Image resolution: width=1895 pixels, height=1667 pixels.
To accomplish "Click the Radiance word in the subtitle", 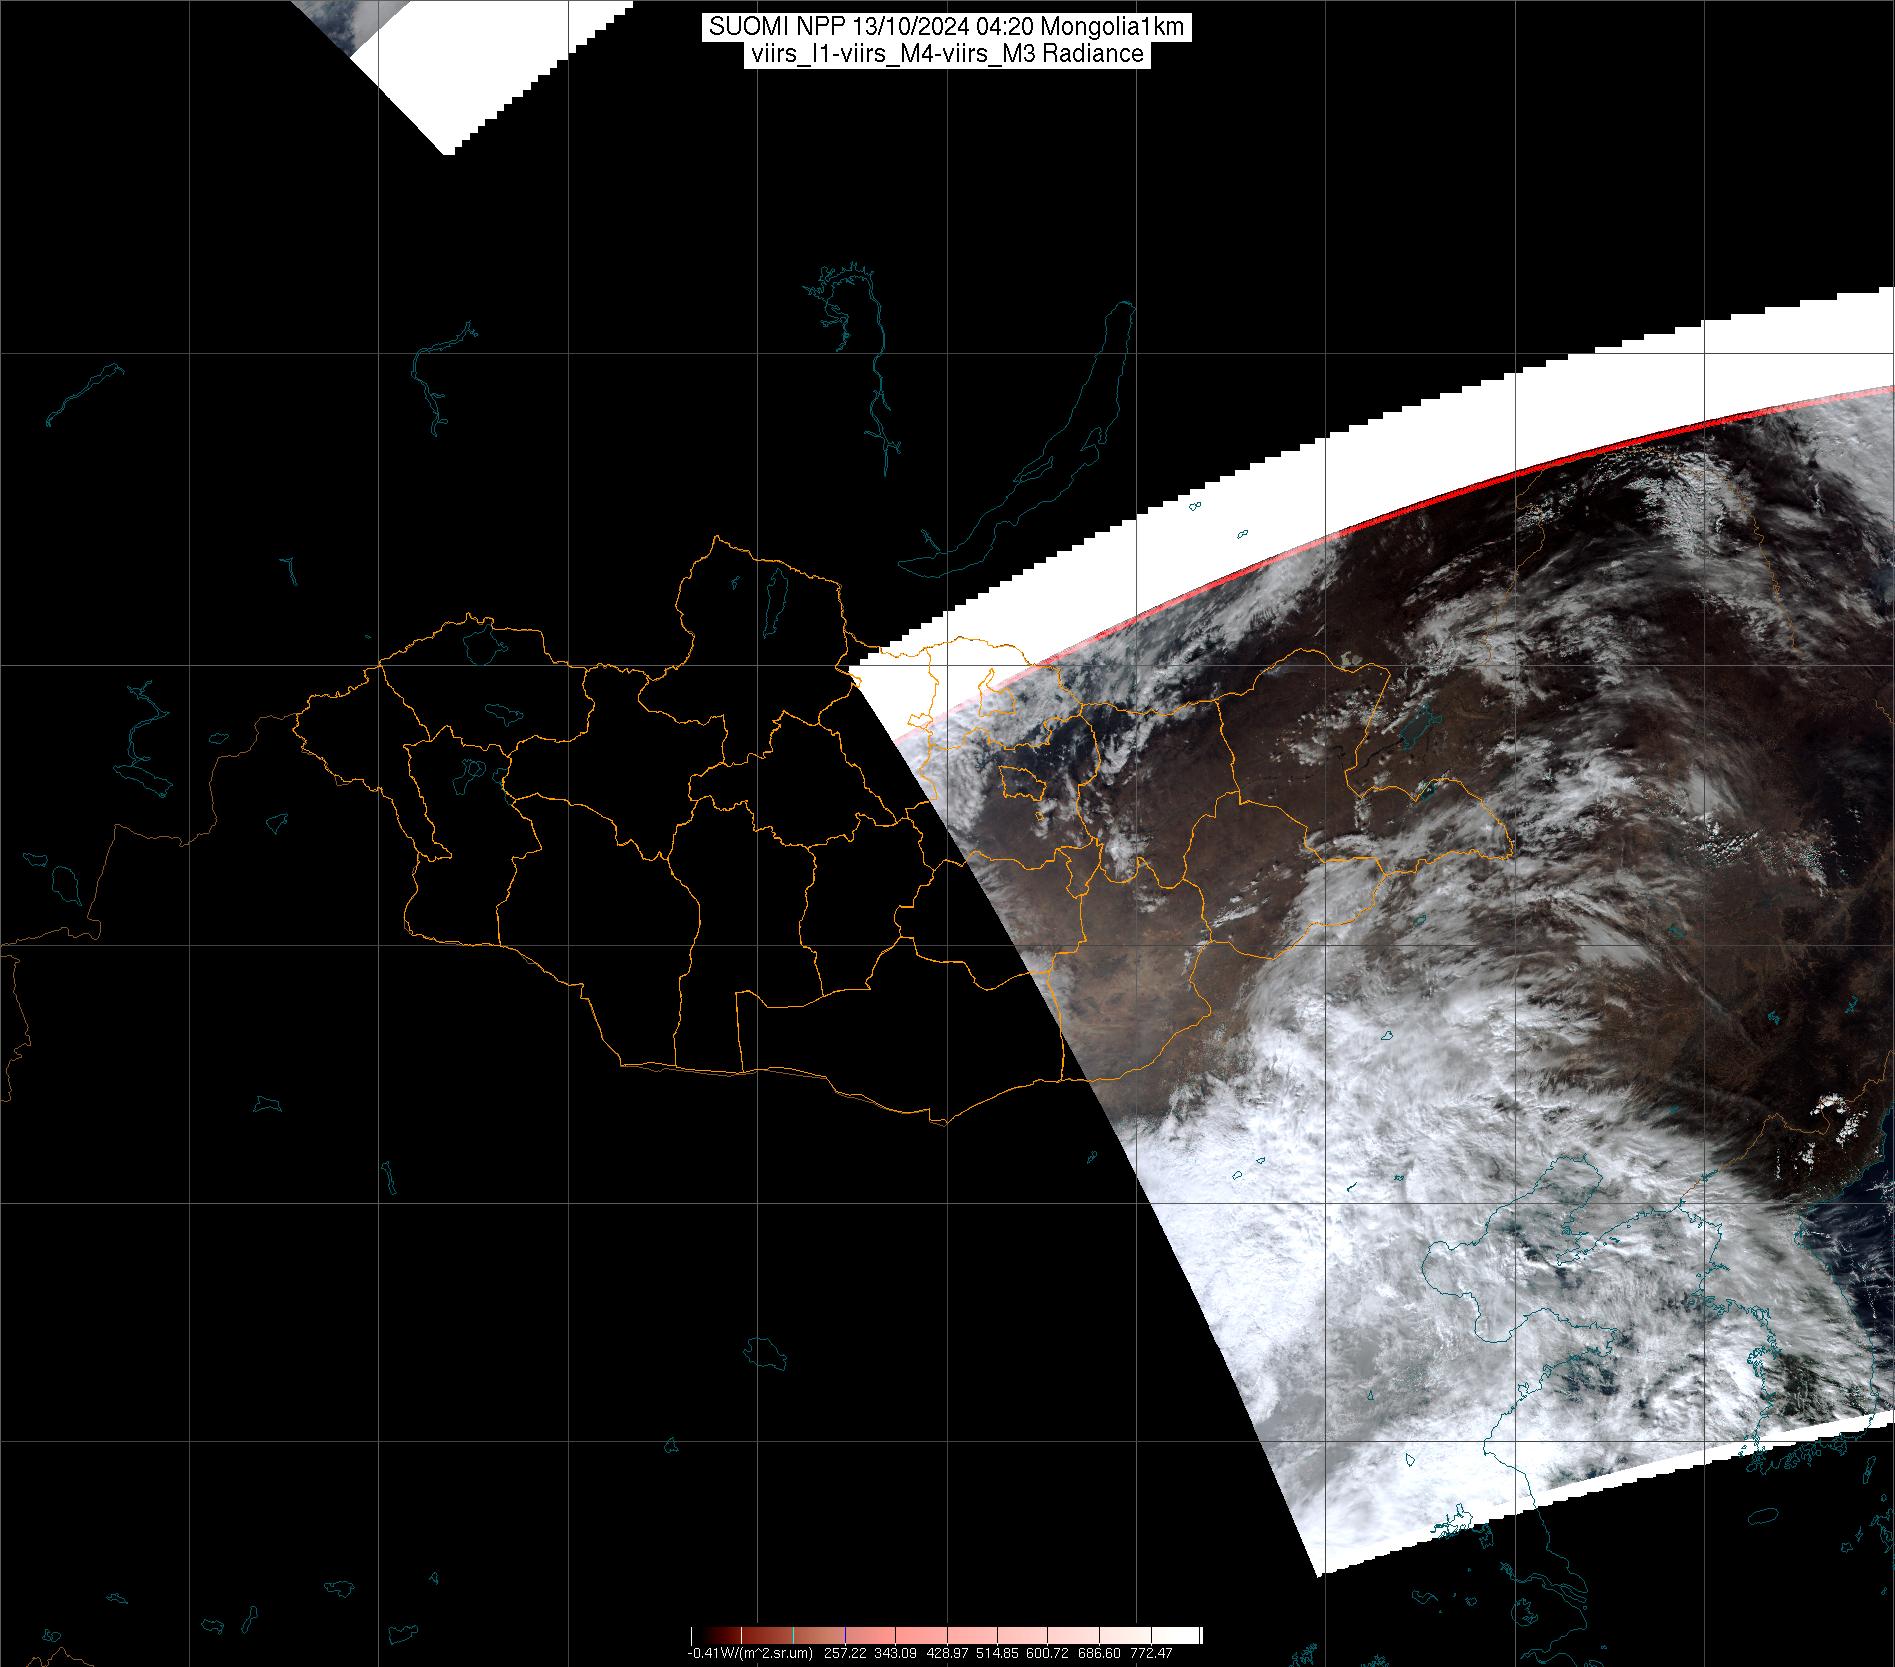I will (1093, 55).
